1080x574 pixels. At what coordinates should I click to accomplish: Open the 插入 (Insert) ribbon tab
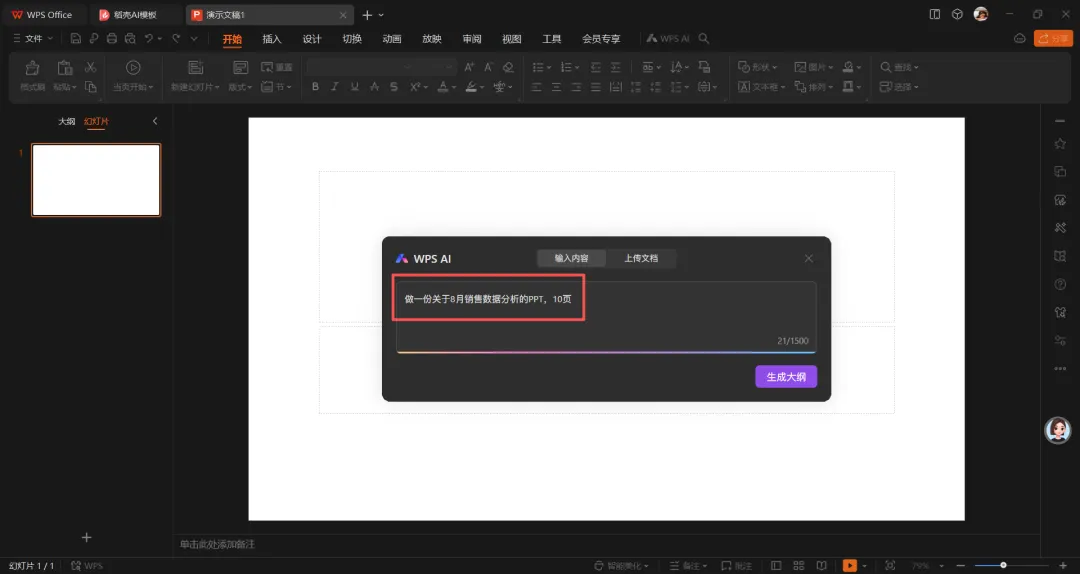[x=272, y=39]
